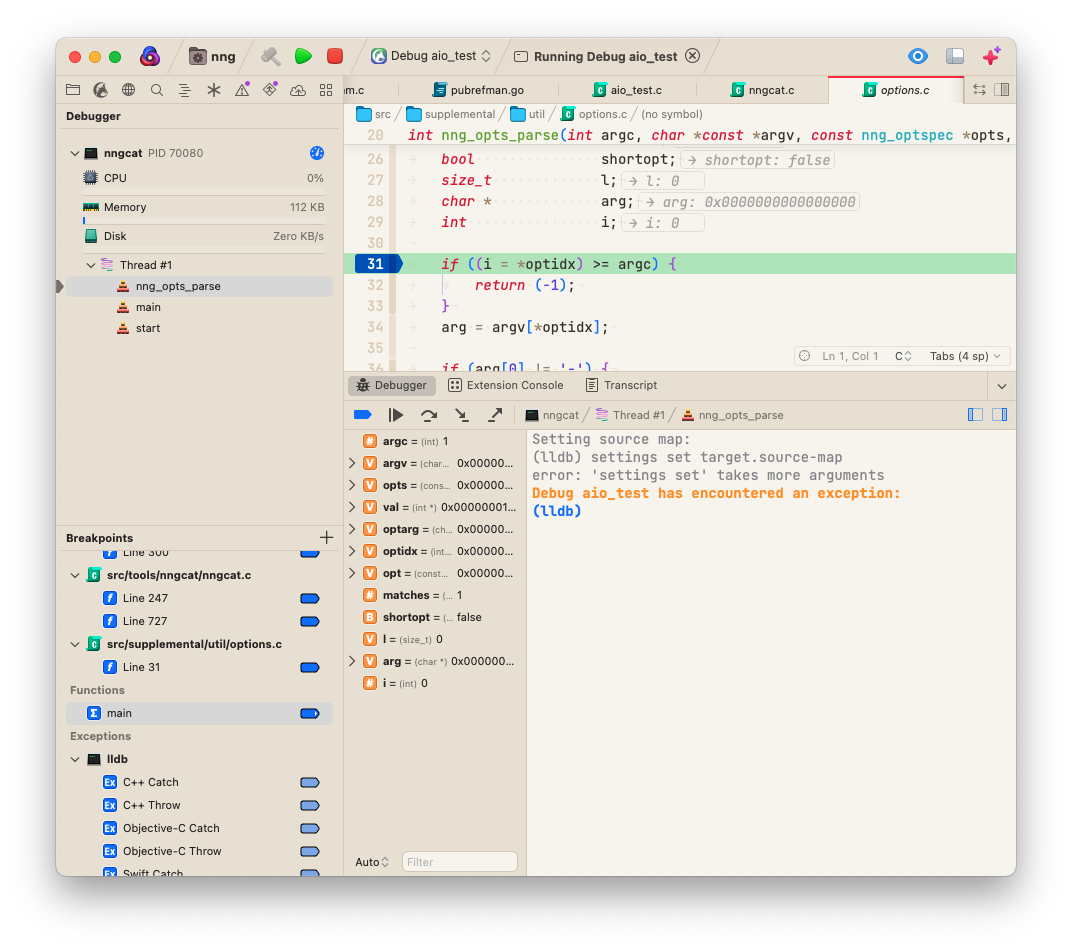The width and height of the screenshot is (1072, 950).
Task: Select the Debugger bottom tab
Action: pyautogui.click(x=392, y=385)
